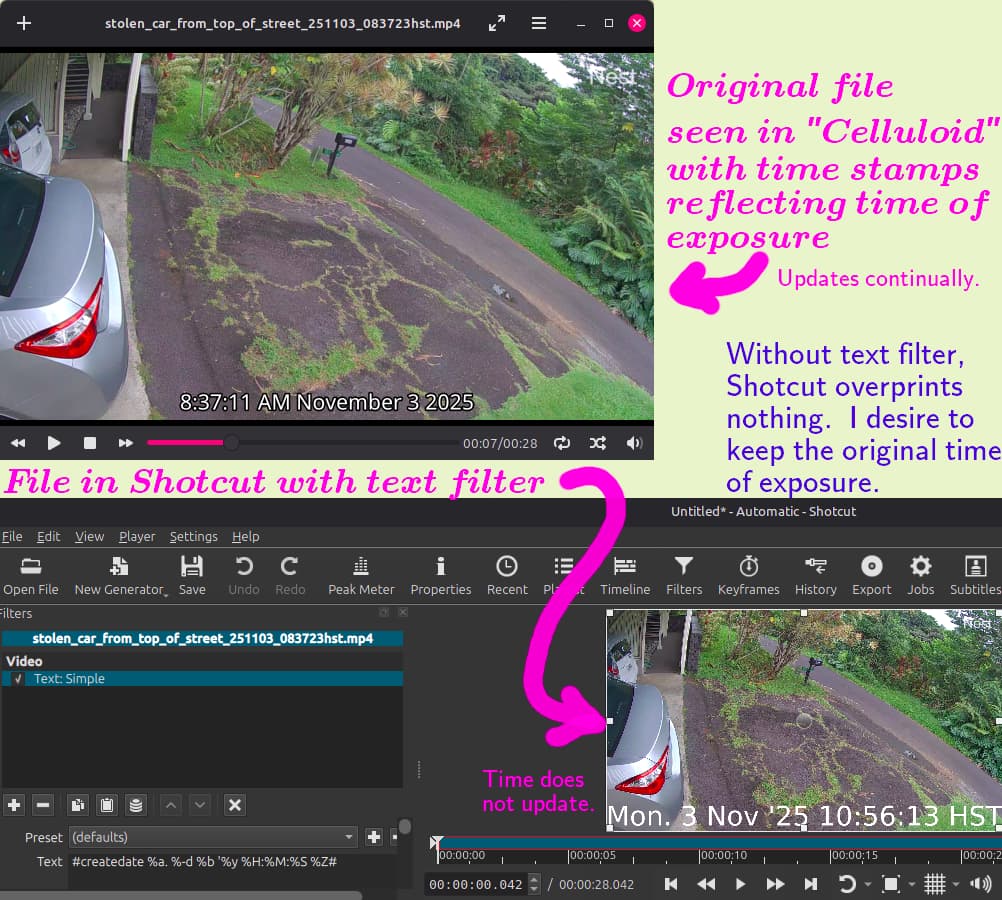
Task: Expand the Preset dropdown
Action: (x=349, y=837)
